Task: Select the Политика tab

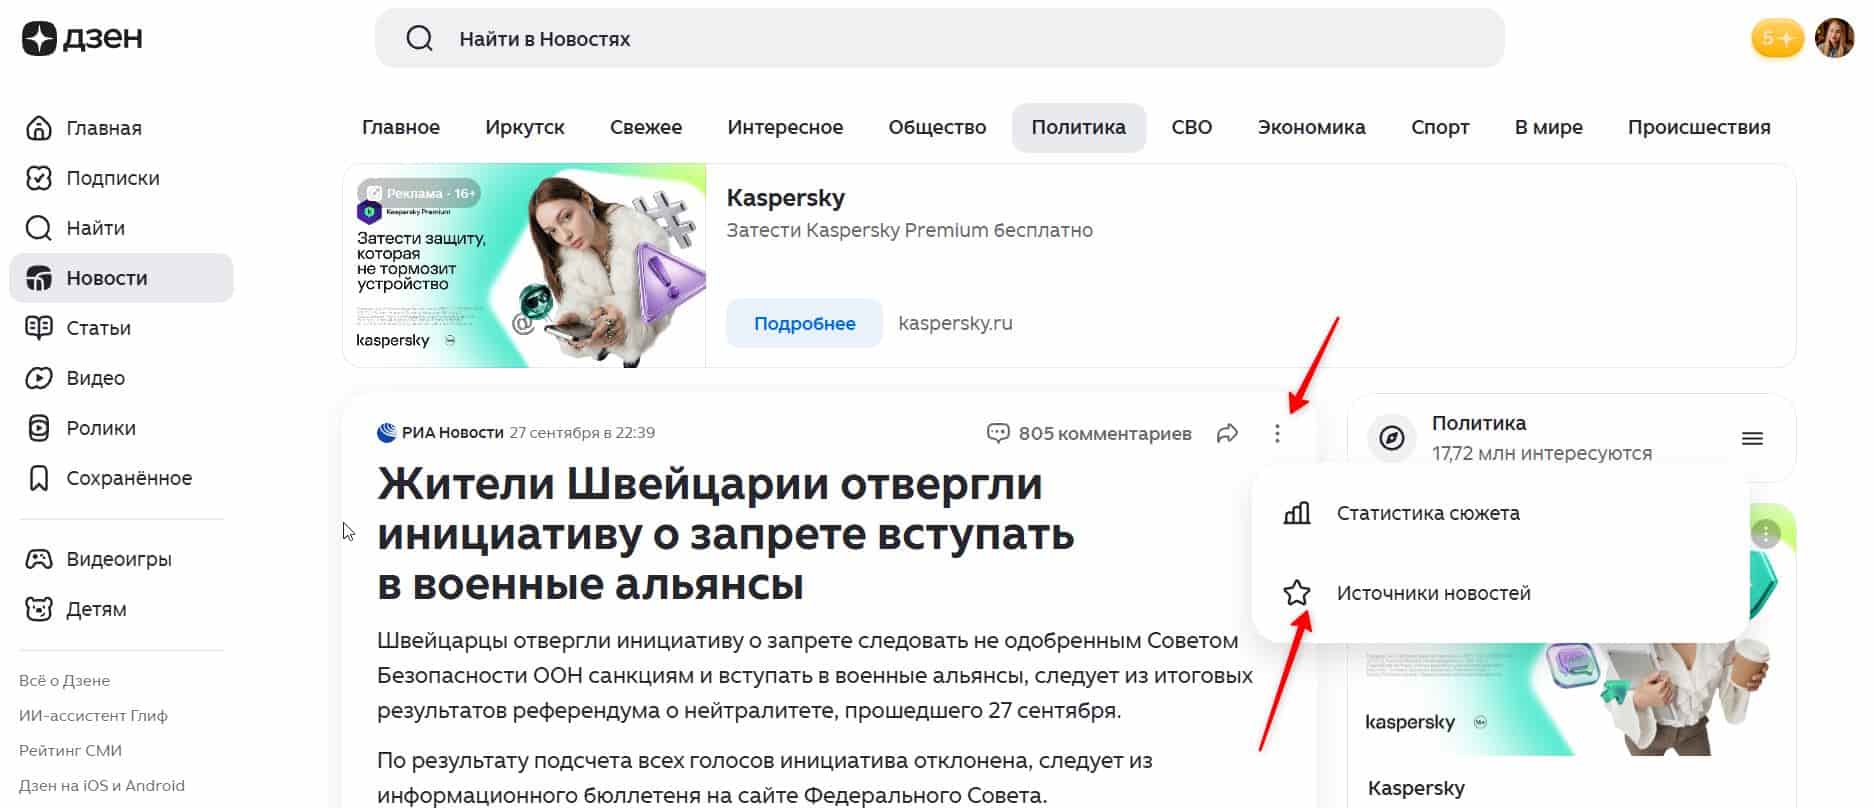Action: [1078, 127]
